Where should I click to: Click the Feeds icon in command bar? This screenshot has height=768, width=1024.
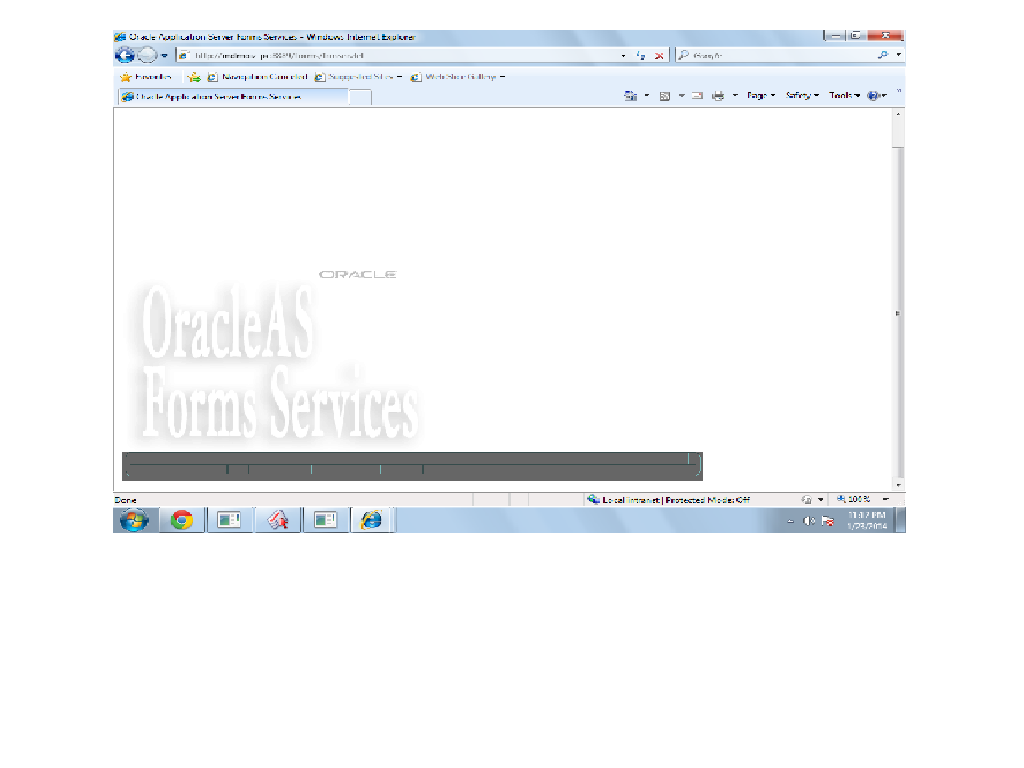665,96
